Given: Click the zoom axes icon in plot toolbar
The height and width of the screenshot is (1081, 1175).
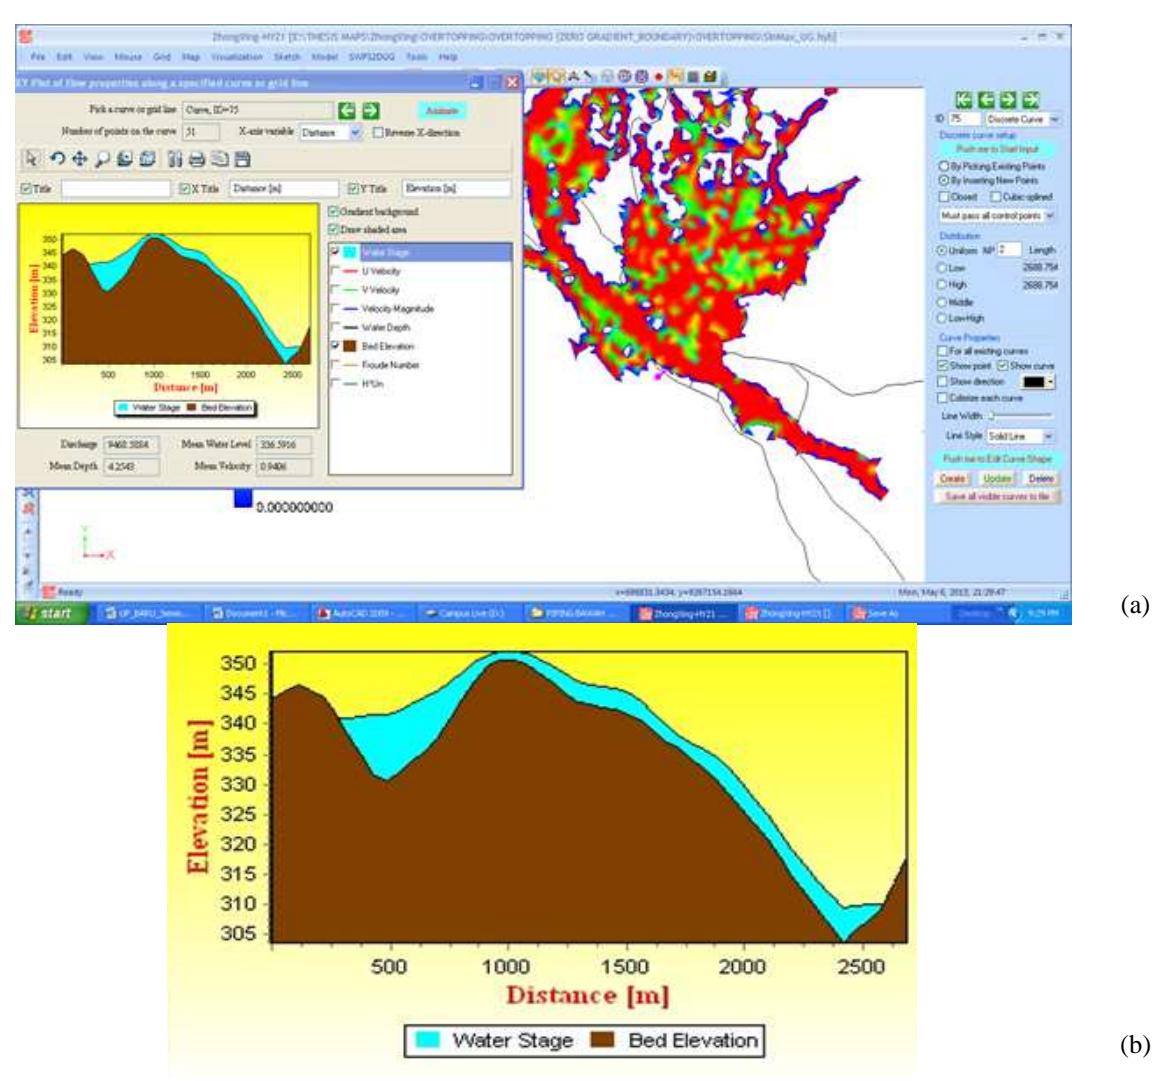Looking at the screenshot, I should (x=125, y=159).
